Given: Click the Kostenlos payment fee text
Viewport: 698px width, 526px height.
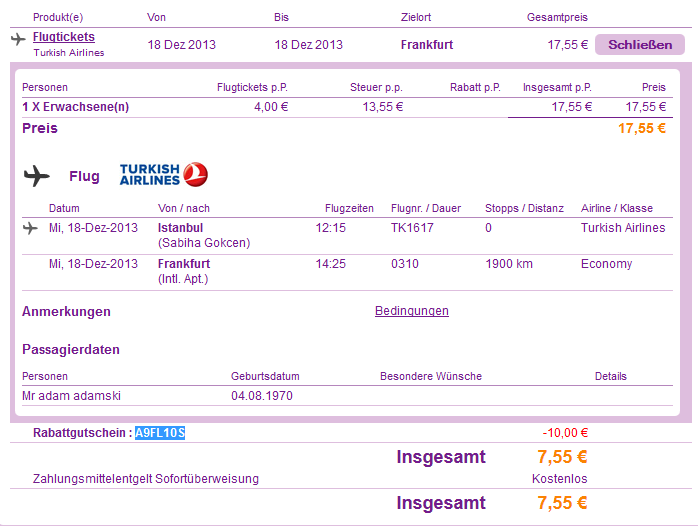Looking at the screenshot, I should click(x=560, y=479).
